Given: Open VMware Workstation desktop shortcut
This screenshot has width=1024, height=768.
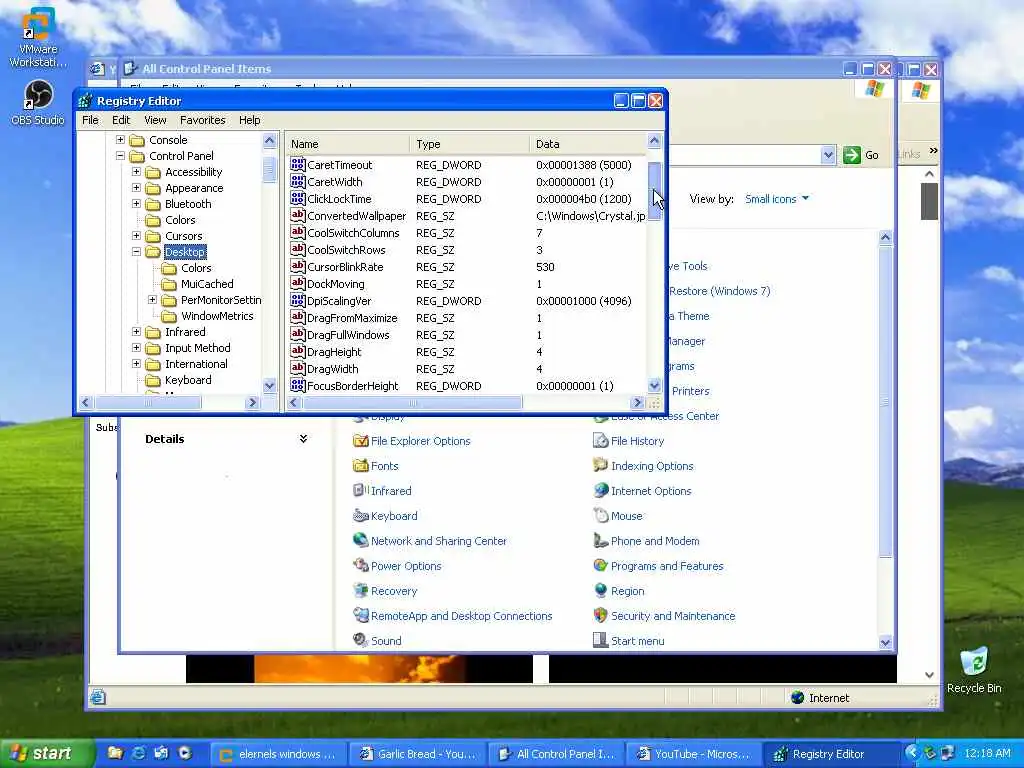Looking at the screenshot, I should pos(37,37).
